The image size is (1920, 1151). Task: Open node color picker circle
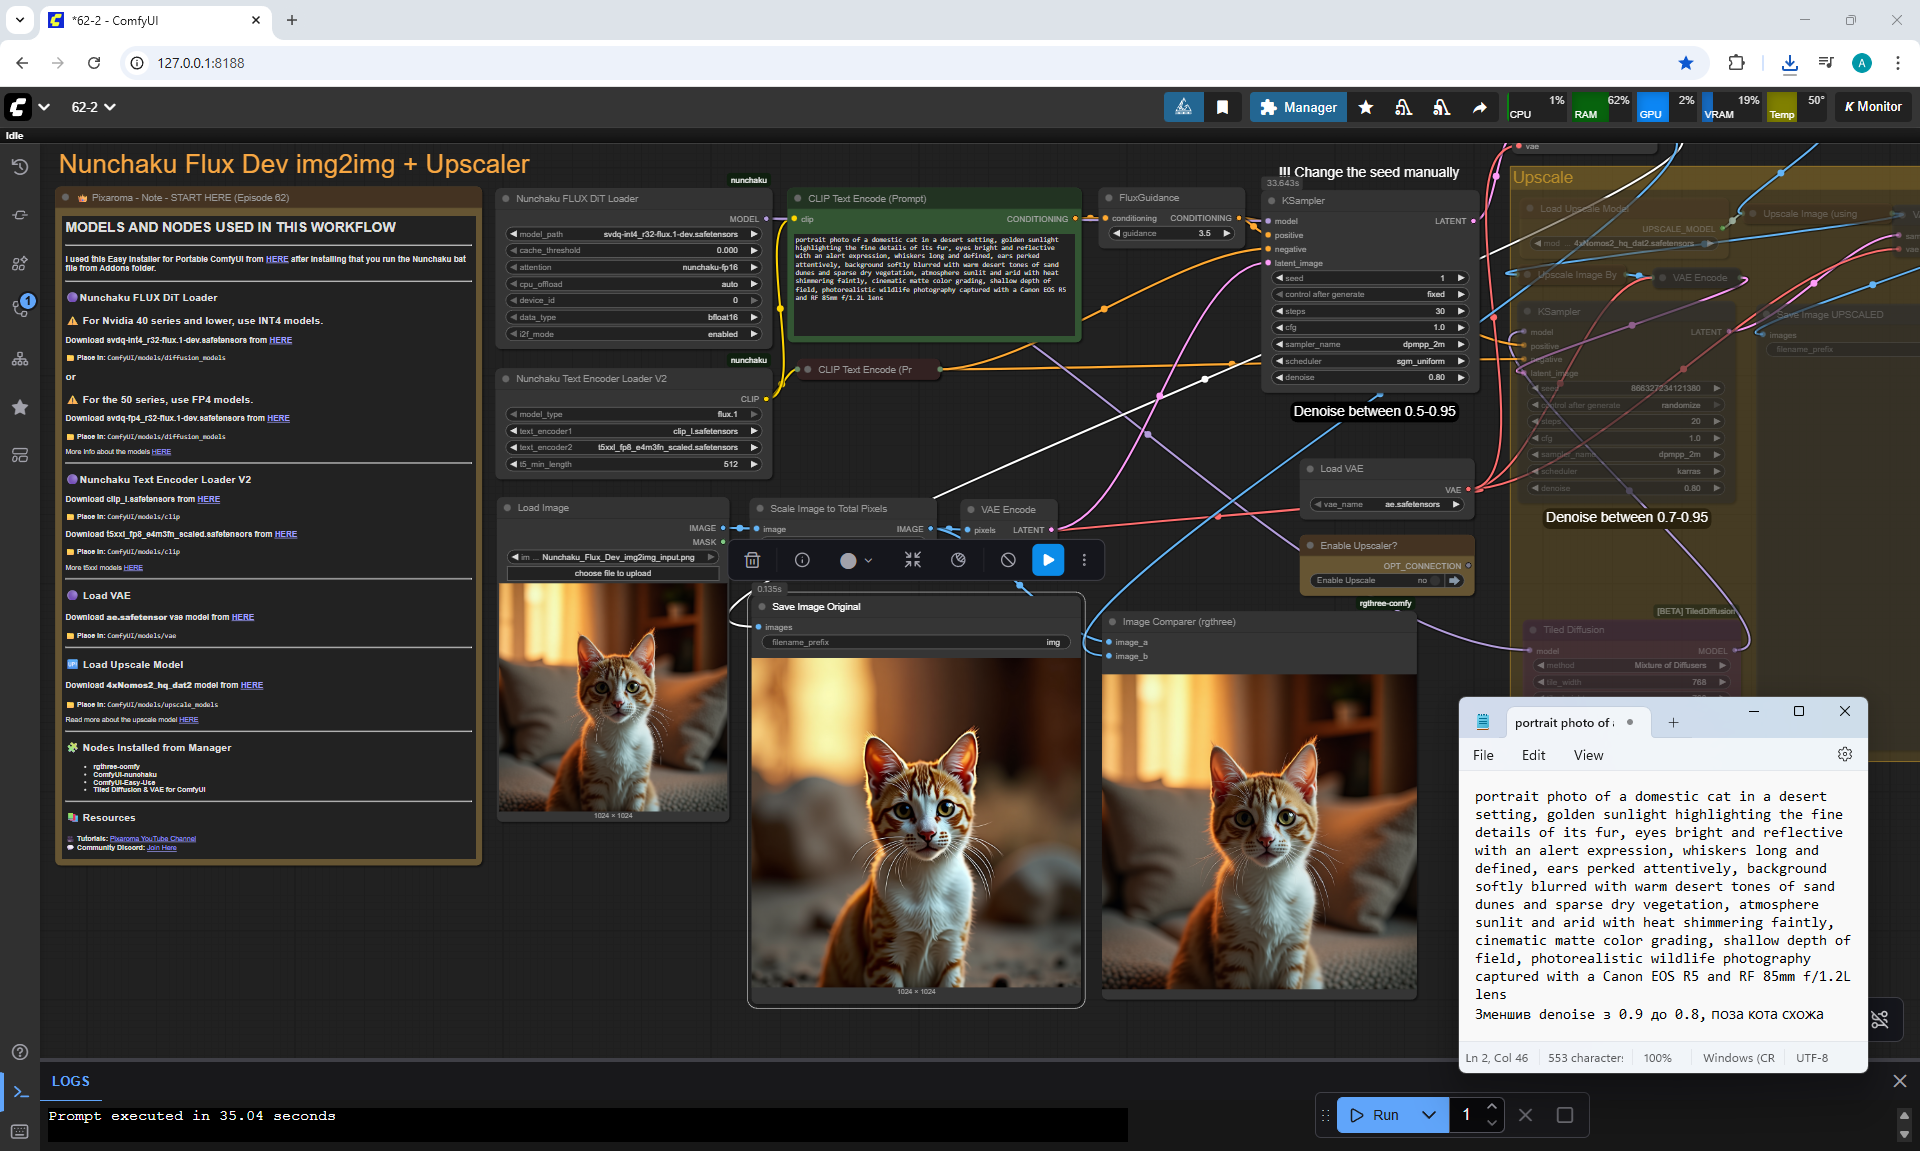click(848, 561)
